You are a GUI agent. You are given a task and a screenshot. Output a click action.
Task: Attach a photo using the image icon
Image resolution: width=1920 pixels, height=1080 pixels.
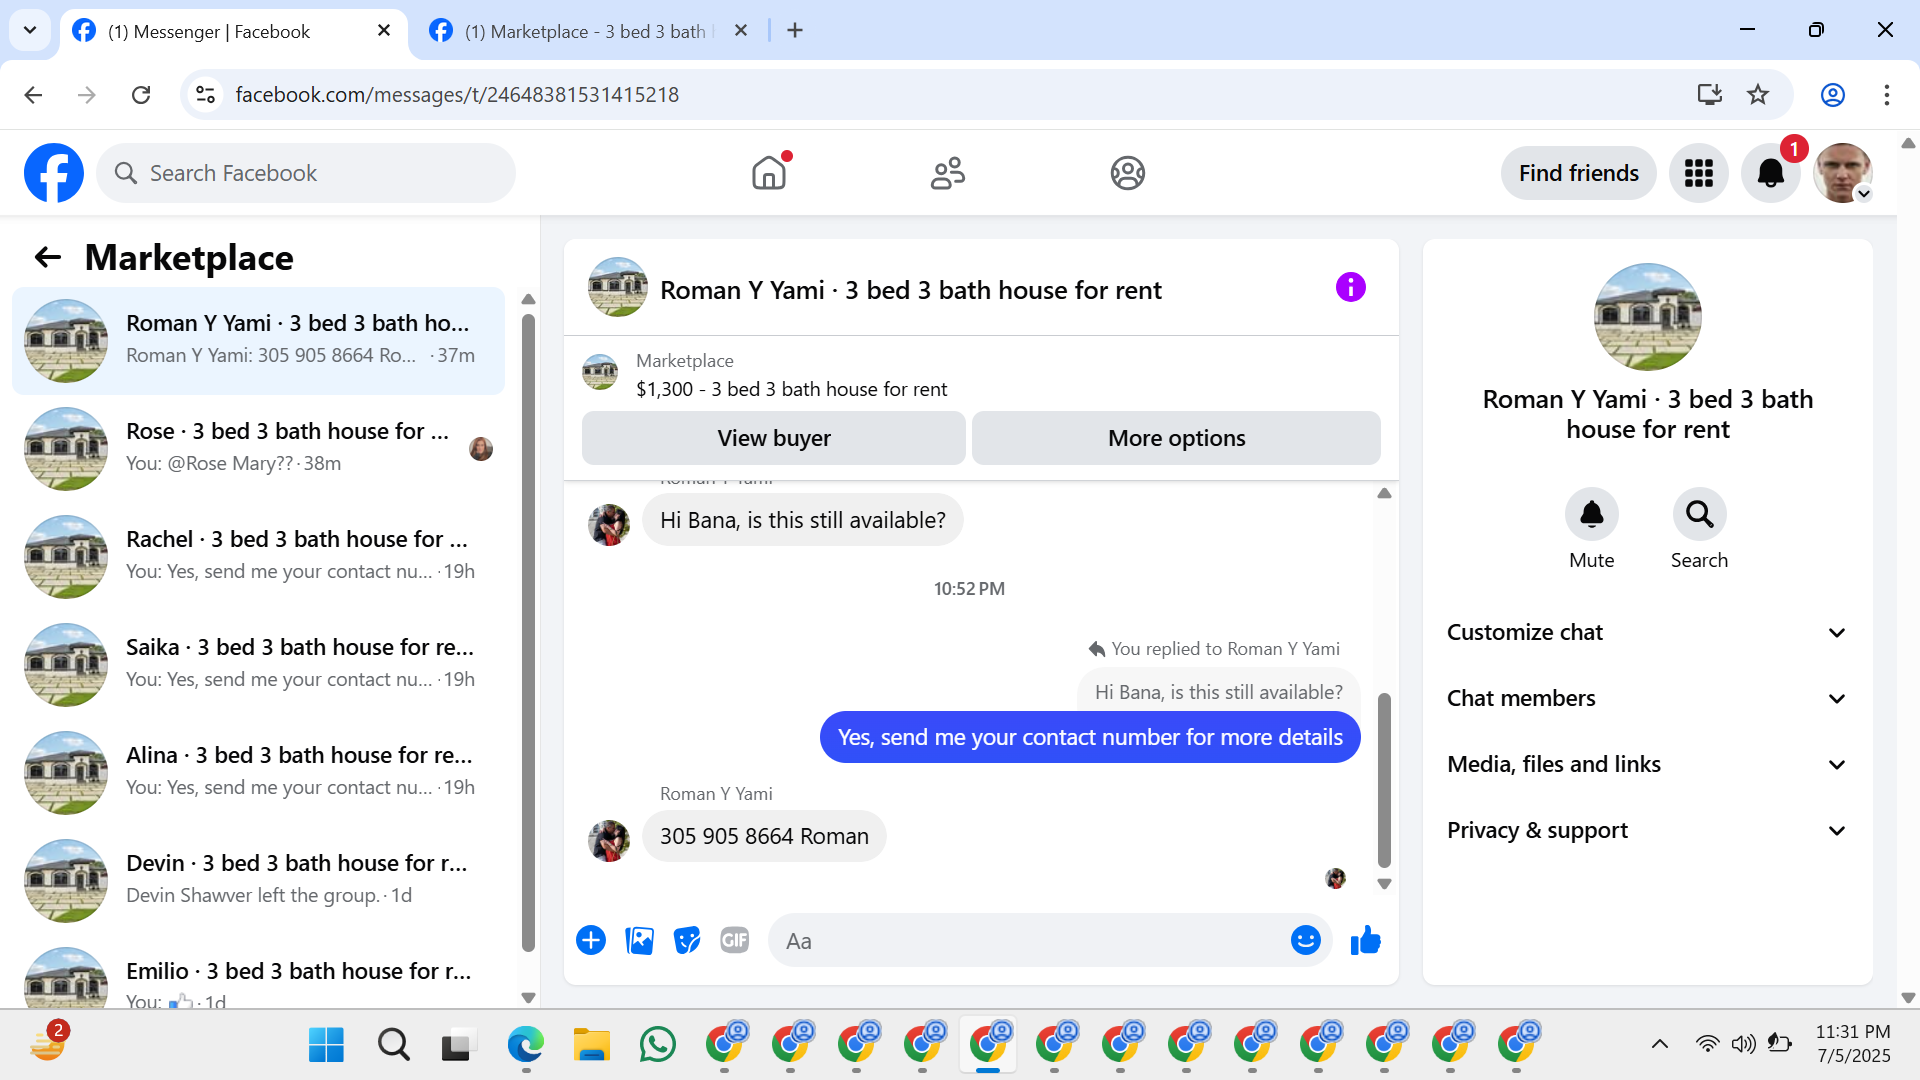[639, 941]
